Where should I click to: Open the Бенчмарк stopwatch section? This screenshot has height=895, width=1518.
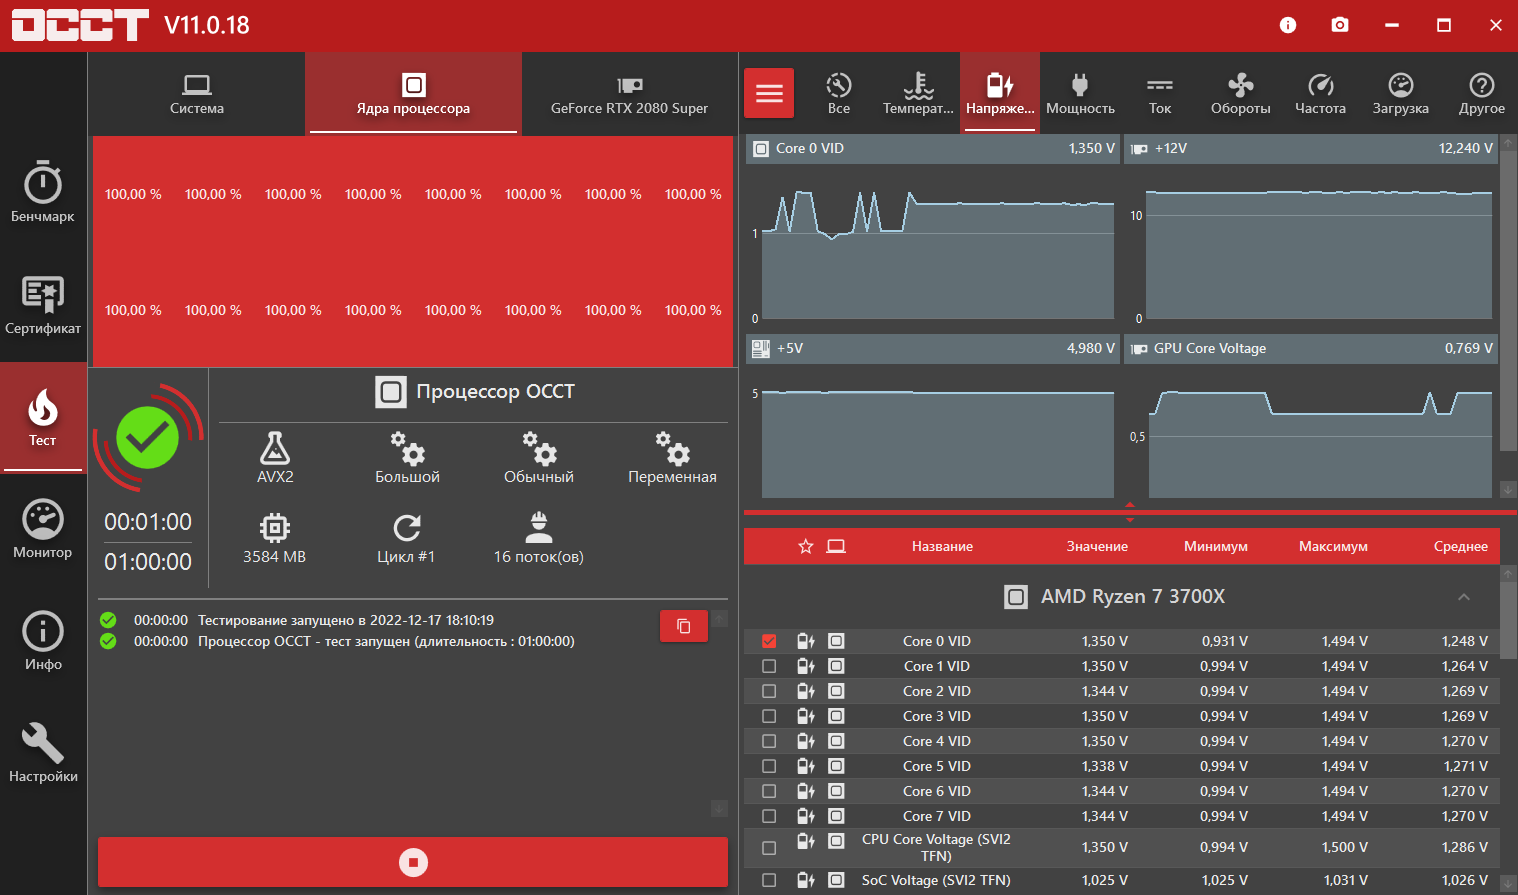(x=43, y=191)
